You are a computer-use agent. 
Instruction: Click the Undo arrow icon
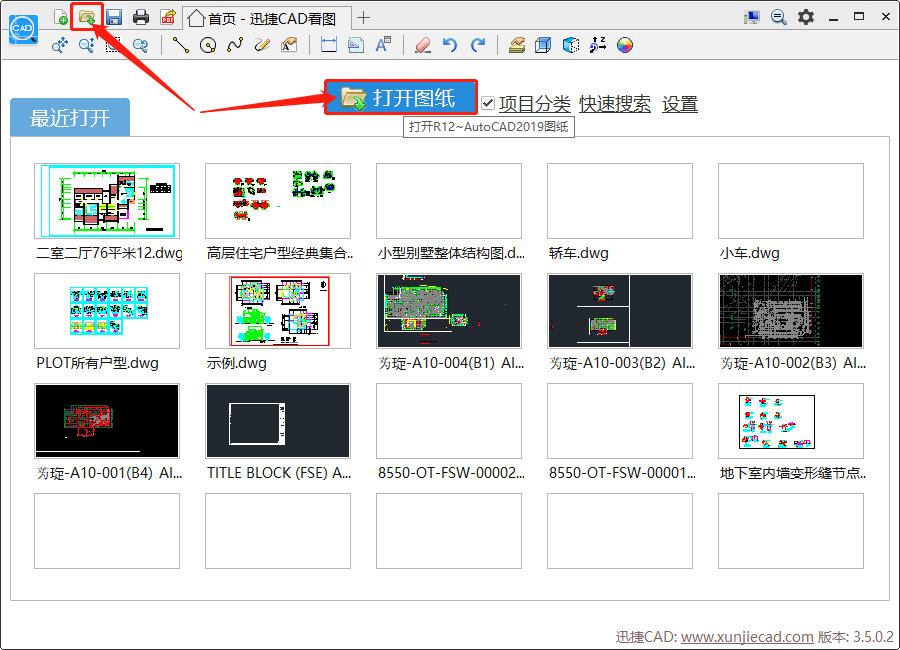point(450,45)
